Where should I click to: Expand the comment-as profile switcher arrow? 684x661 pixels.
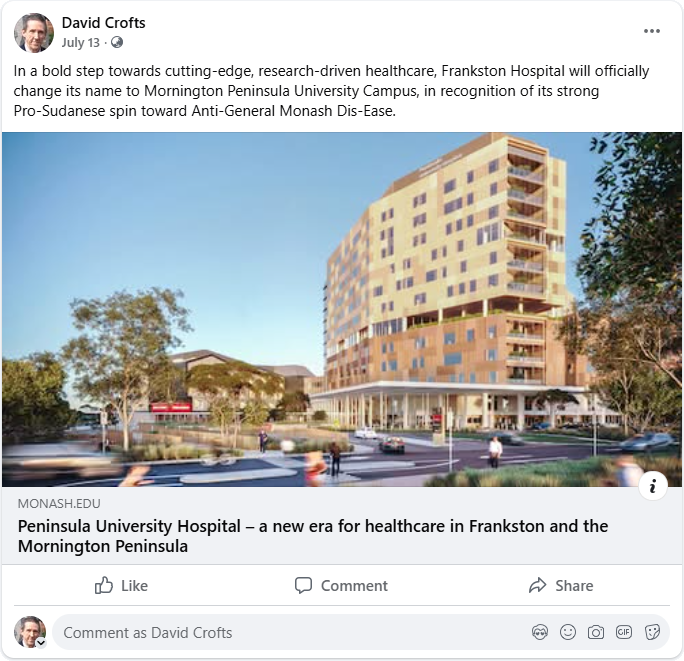(x=41, y=643)
